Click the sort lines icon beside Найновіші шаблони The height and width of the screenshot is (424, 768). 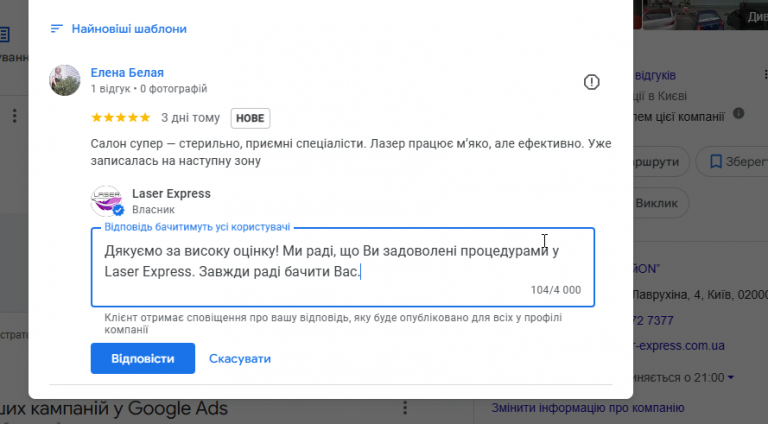pos(56,29)
